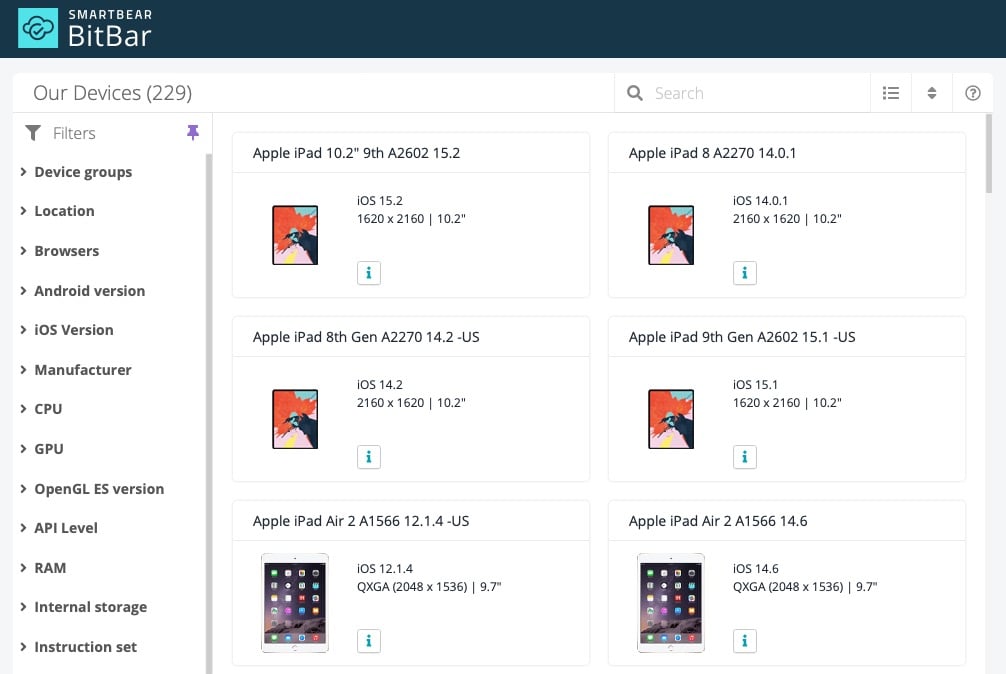Switch to list view icon
This screenshot has height=674, width=1006.
(891, 93)
